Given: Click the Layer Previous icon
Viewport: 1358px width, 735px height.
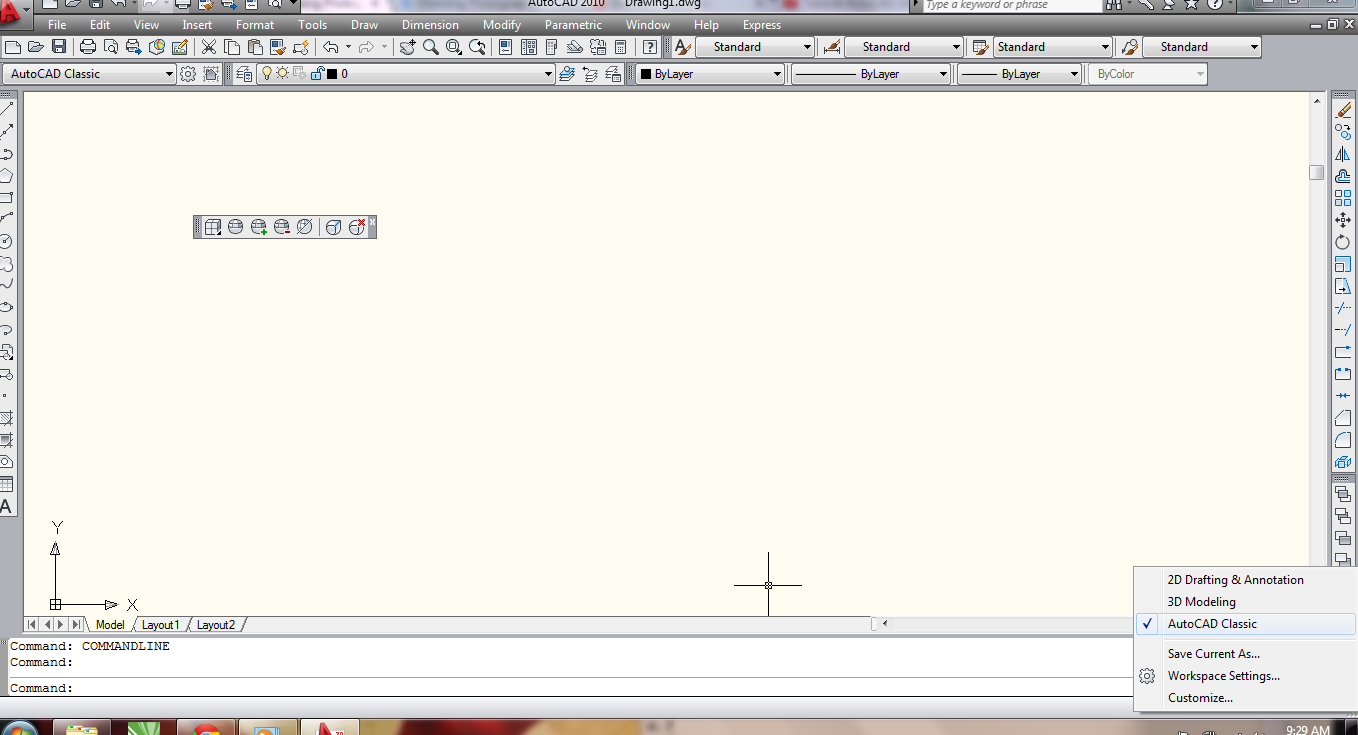Looking at the screenshot, I should point(590,74).
